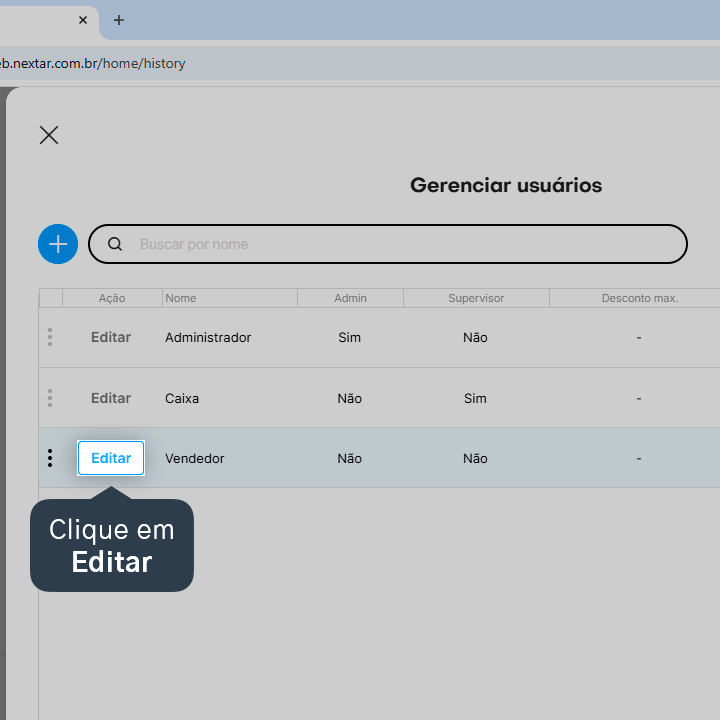This screenshot has width=720, height=720.
Task: Open the three-dot menu for Administrador row
Action: coord(50,337)
